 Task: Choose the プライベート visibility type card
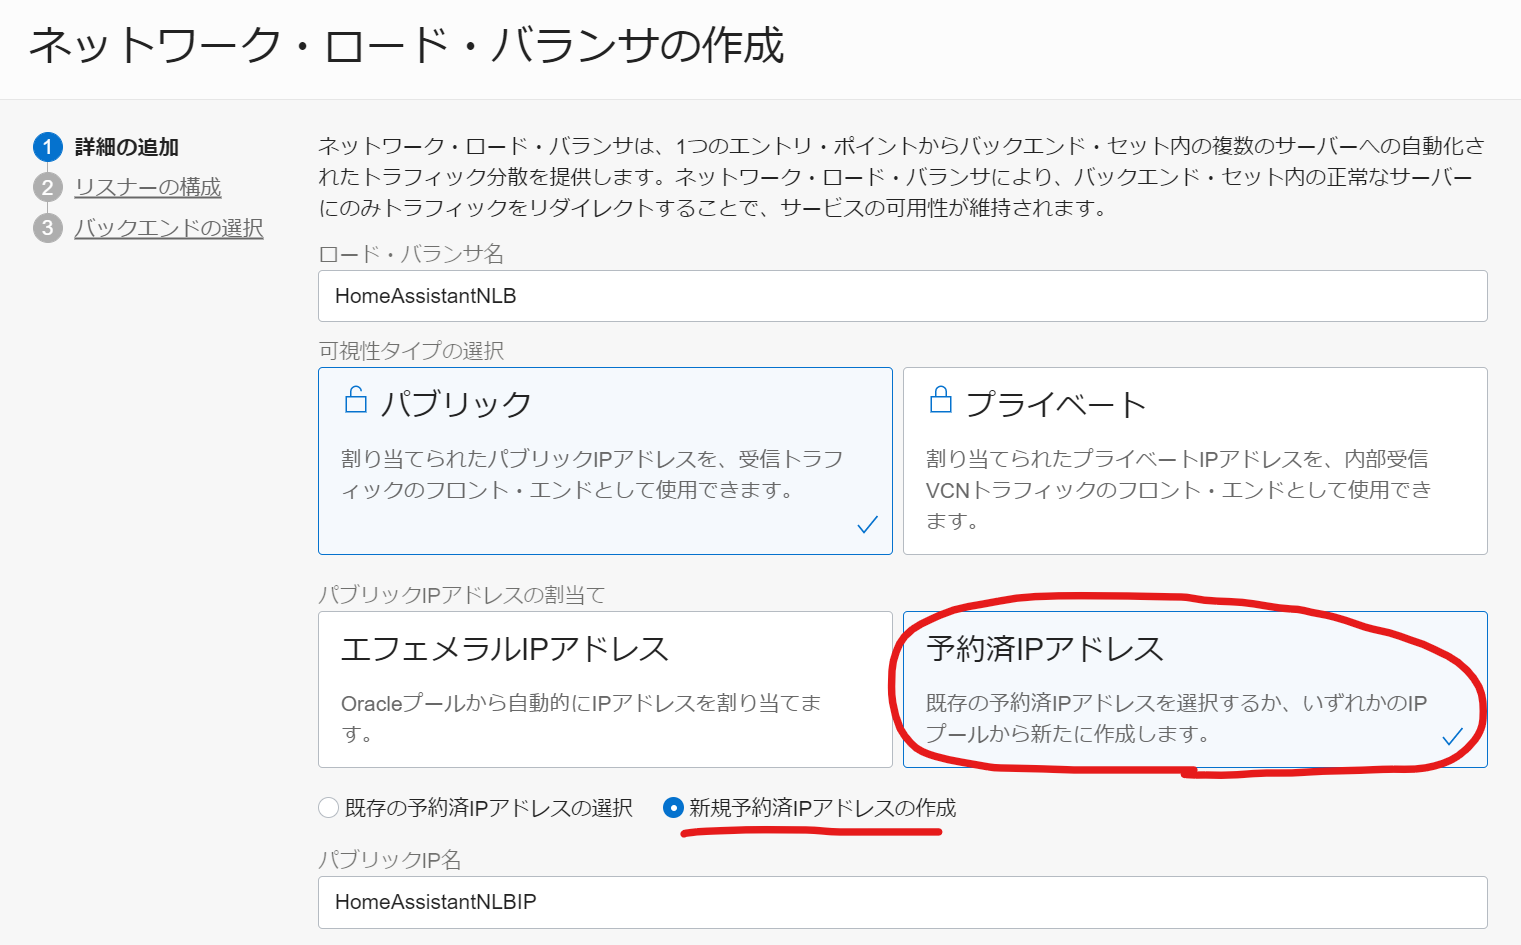tap(1195, 461)
